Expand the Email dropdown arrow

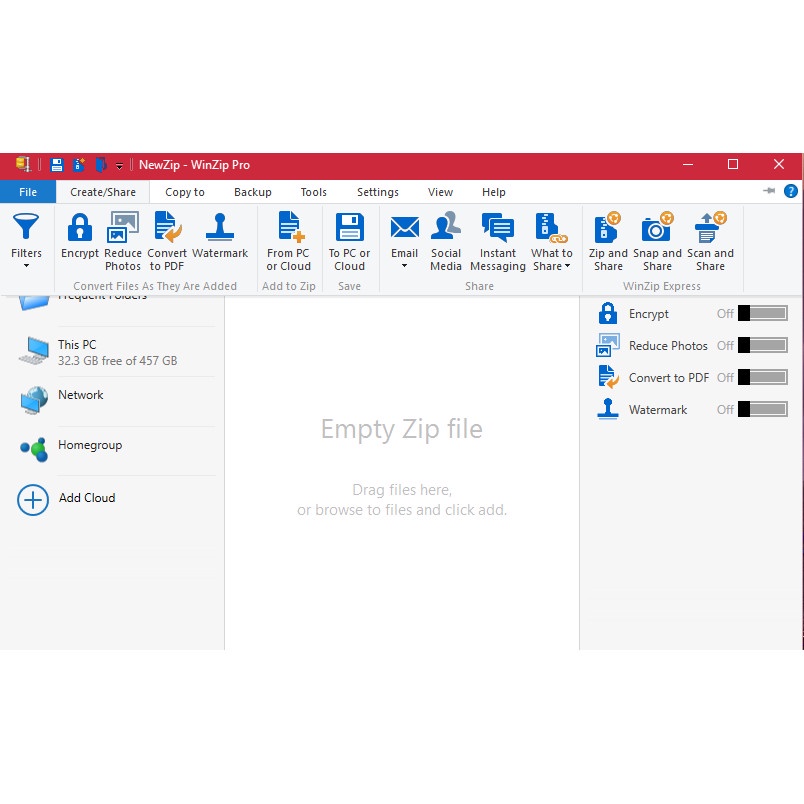click(x=405, y=266)
